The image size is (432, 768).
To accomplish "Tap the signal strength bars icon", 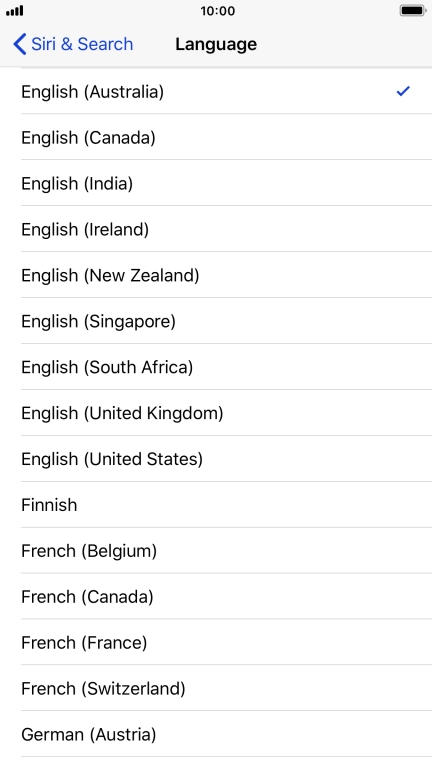I will point(15,11).
